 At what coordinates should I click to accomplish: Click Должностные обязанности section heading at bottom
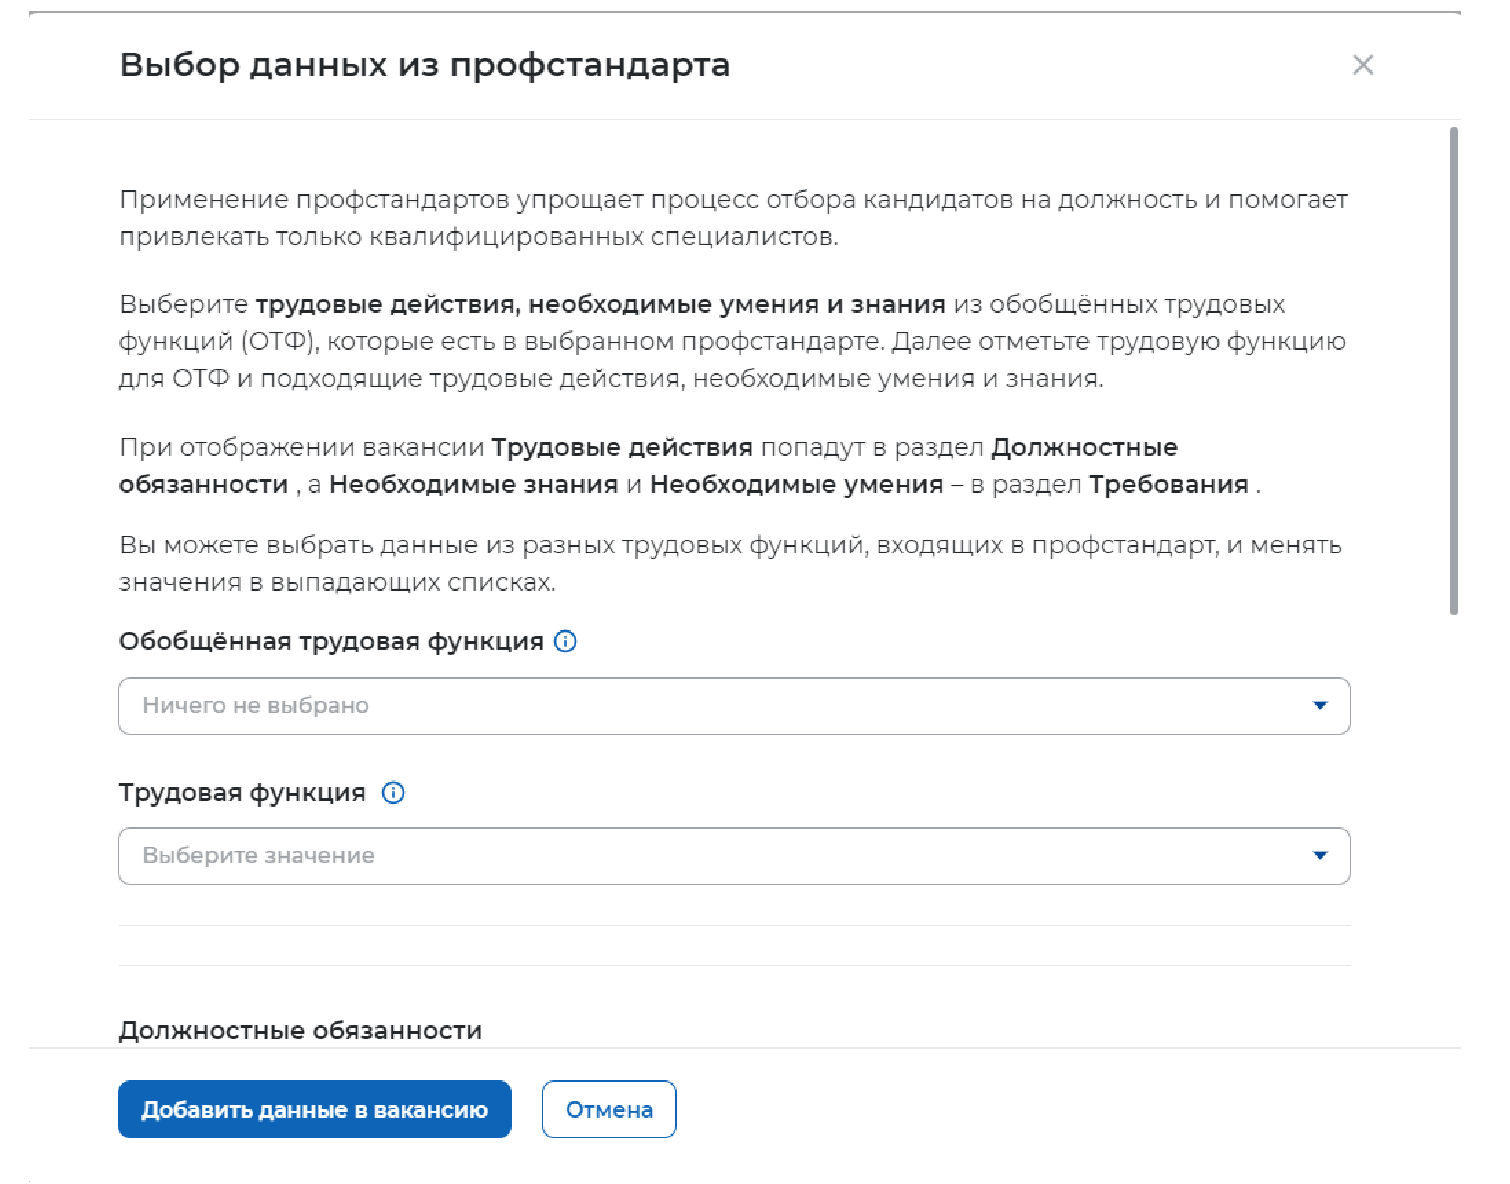pos(300,1030)
